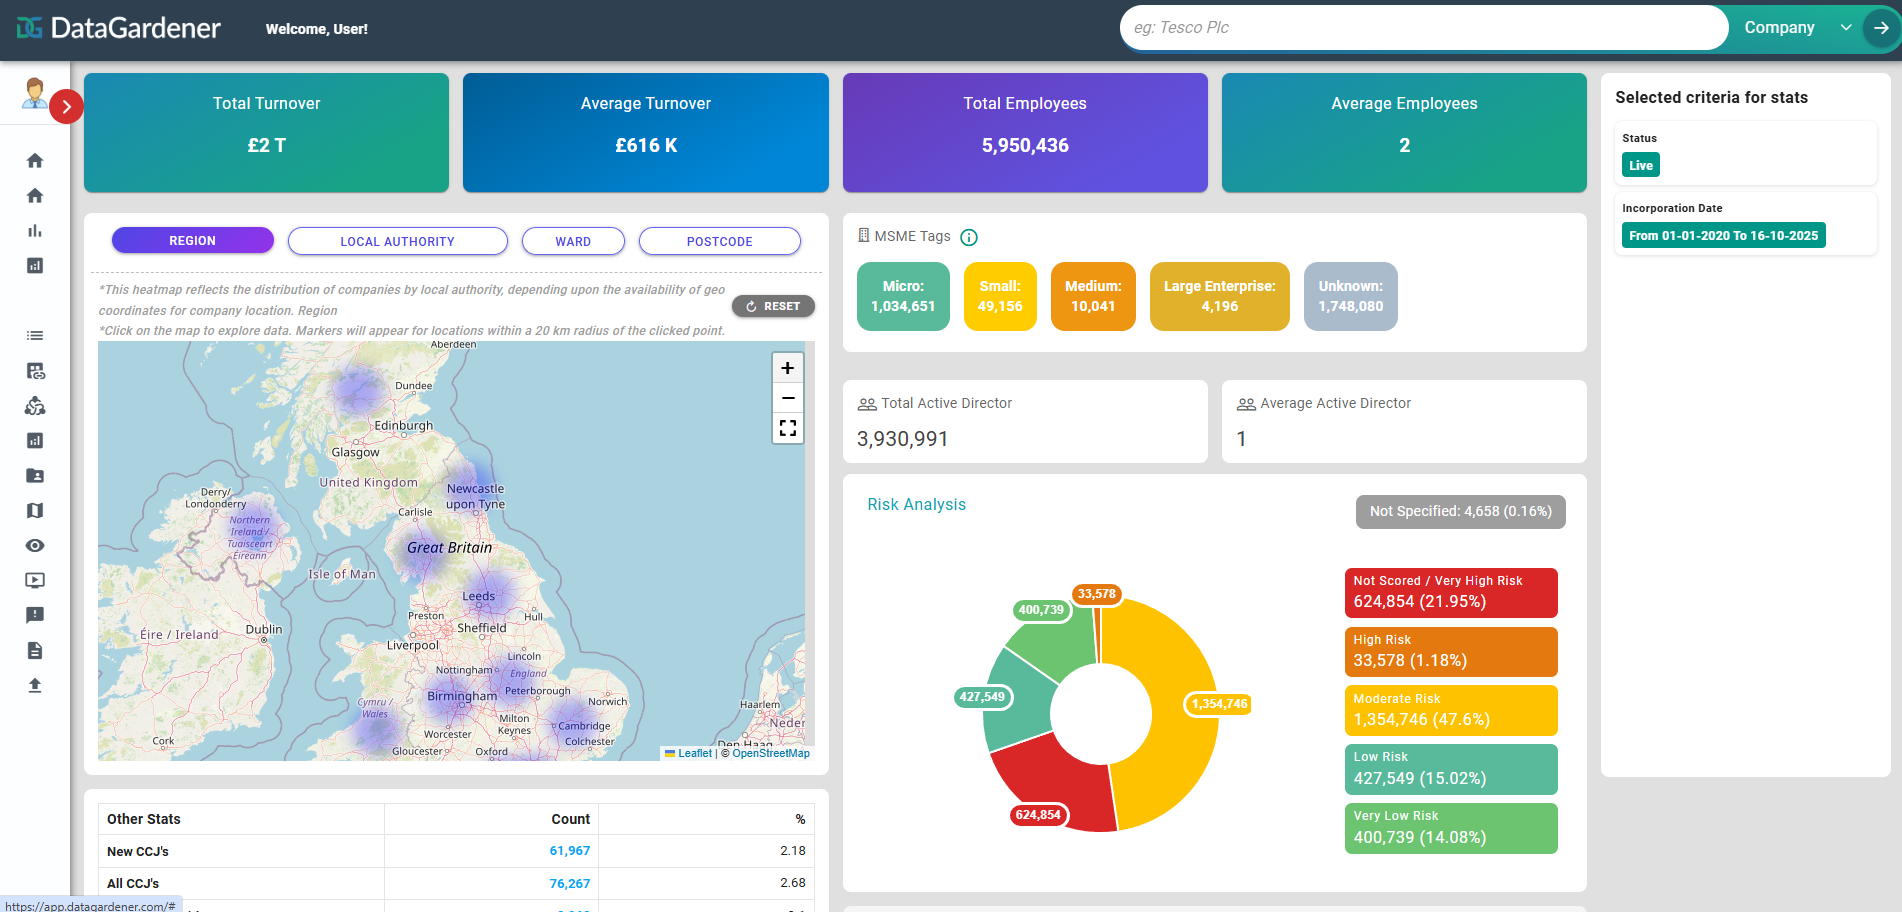Click the list view sidebar icon

pos(35,336)
